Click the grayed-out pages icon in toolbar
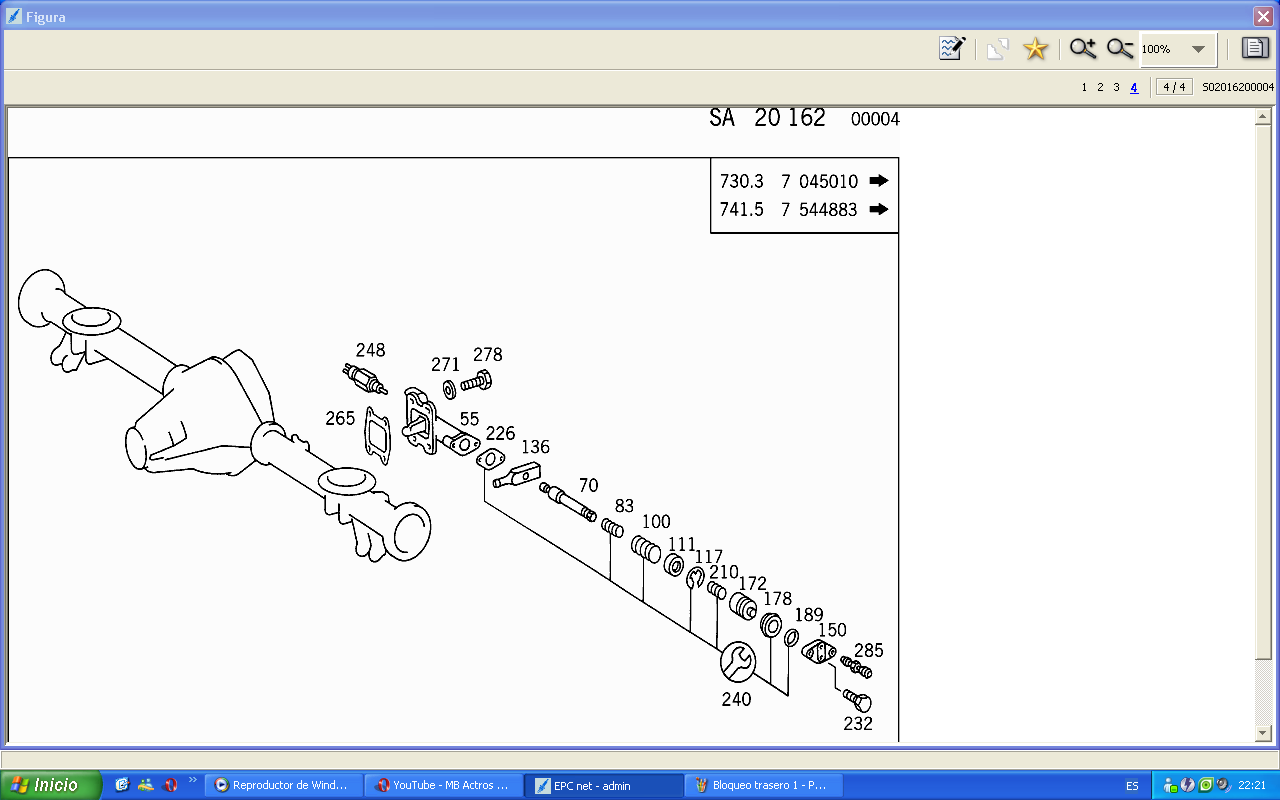Image resolution: width=1280 pixels, height=800 pixels. pos(997,48)
